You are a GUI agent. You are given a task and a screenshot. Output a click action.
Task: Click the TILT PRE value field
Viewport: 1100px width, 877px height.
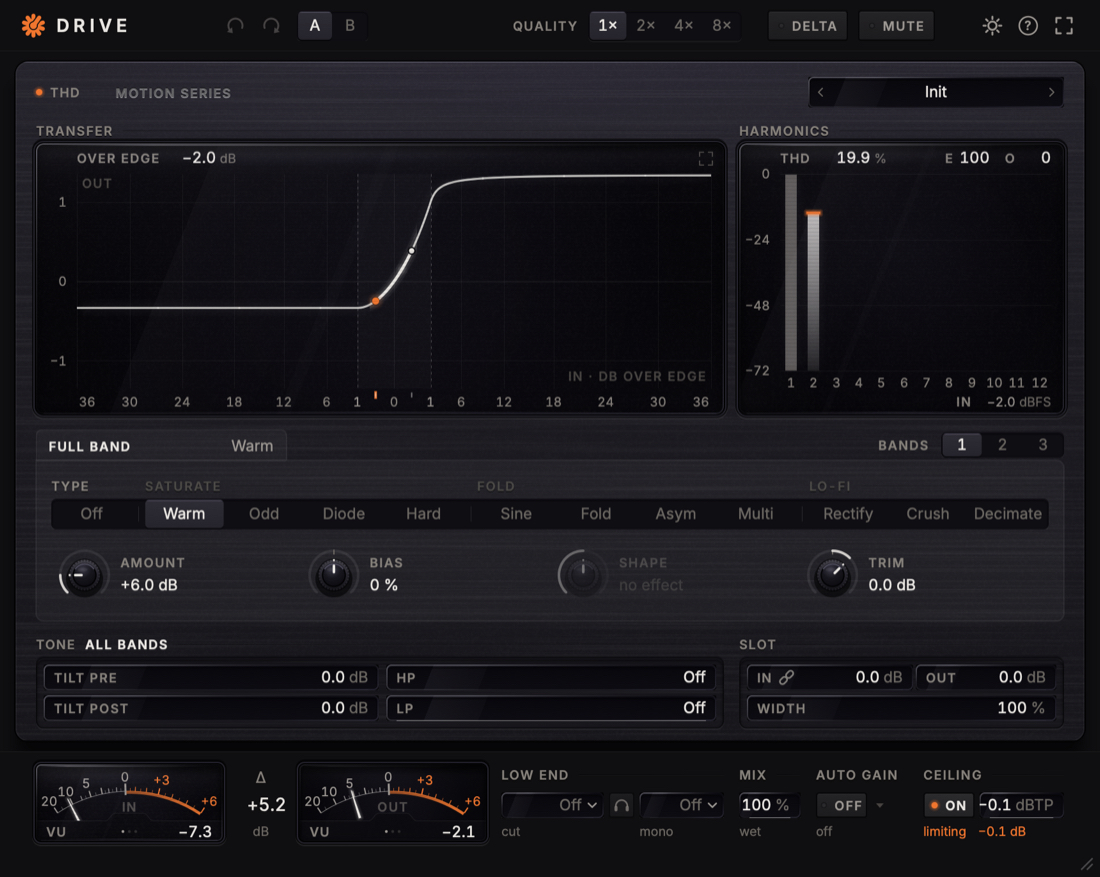click(x=210, y=677)
